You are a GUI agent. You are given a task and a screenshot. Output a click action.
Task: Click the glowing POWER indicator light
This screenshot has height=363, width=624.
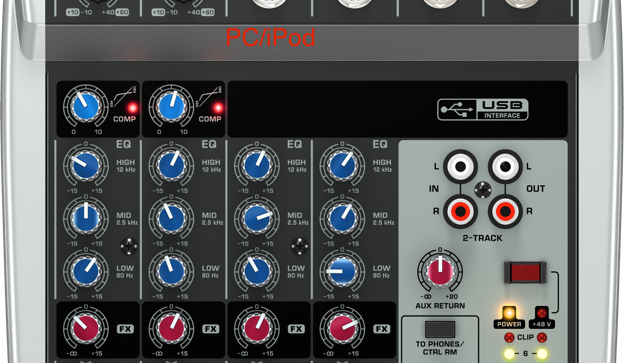click(x=509, y=312)
